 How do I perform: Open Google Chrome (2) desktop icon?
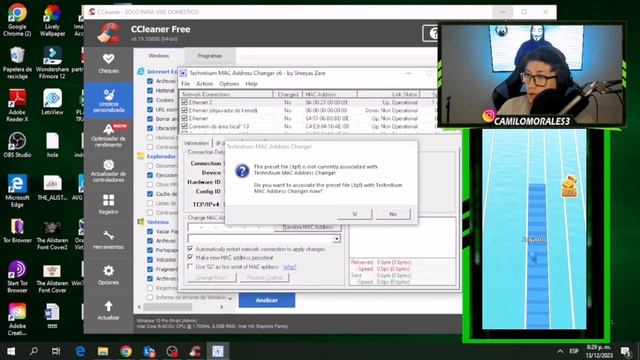click(x=17, y=20)
